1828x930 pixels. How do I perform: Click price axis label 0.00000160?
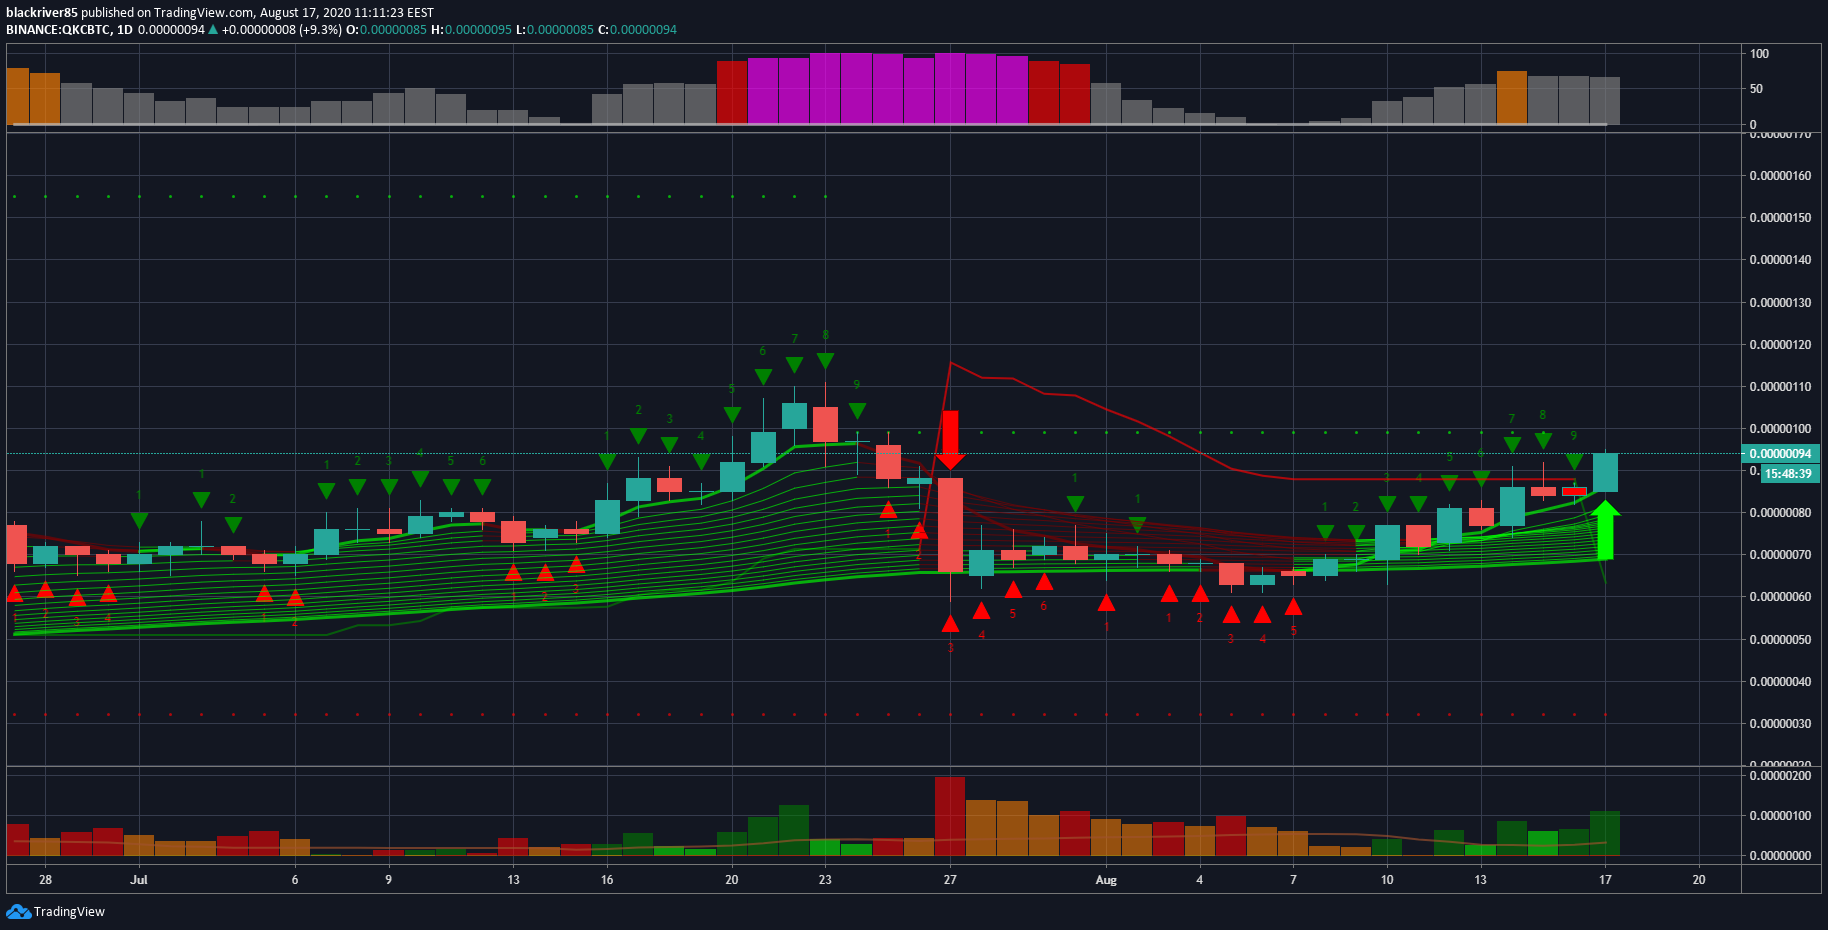pyautogui.click(x=1780, y=176)
